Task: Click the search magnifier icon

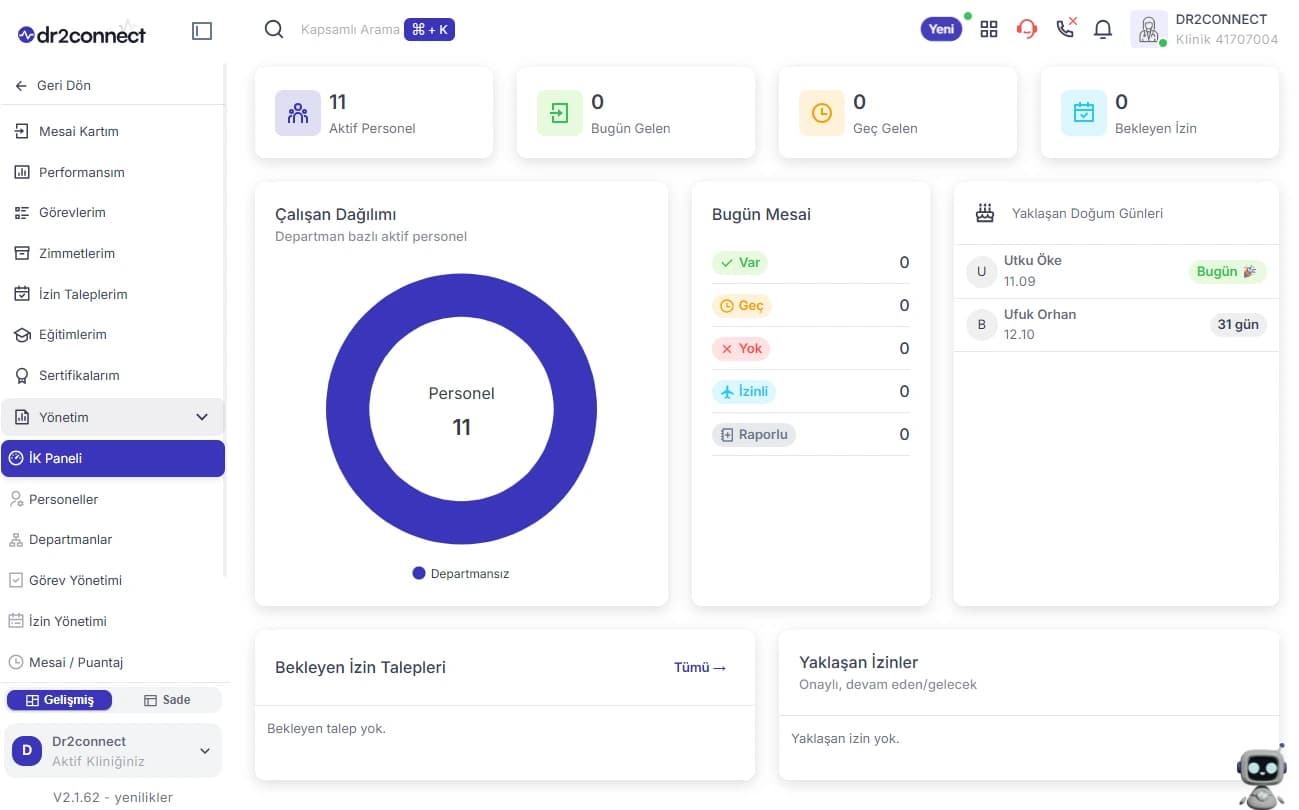Action: pos(274,29)
